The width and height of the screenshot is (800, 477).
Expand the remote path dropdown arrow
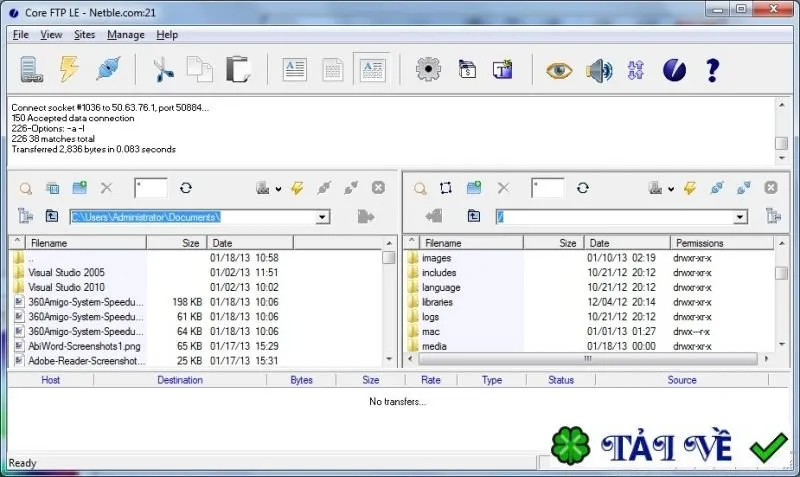(x=740, y=217)
